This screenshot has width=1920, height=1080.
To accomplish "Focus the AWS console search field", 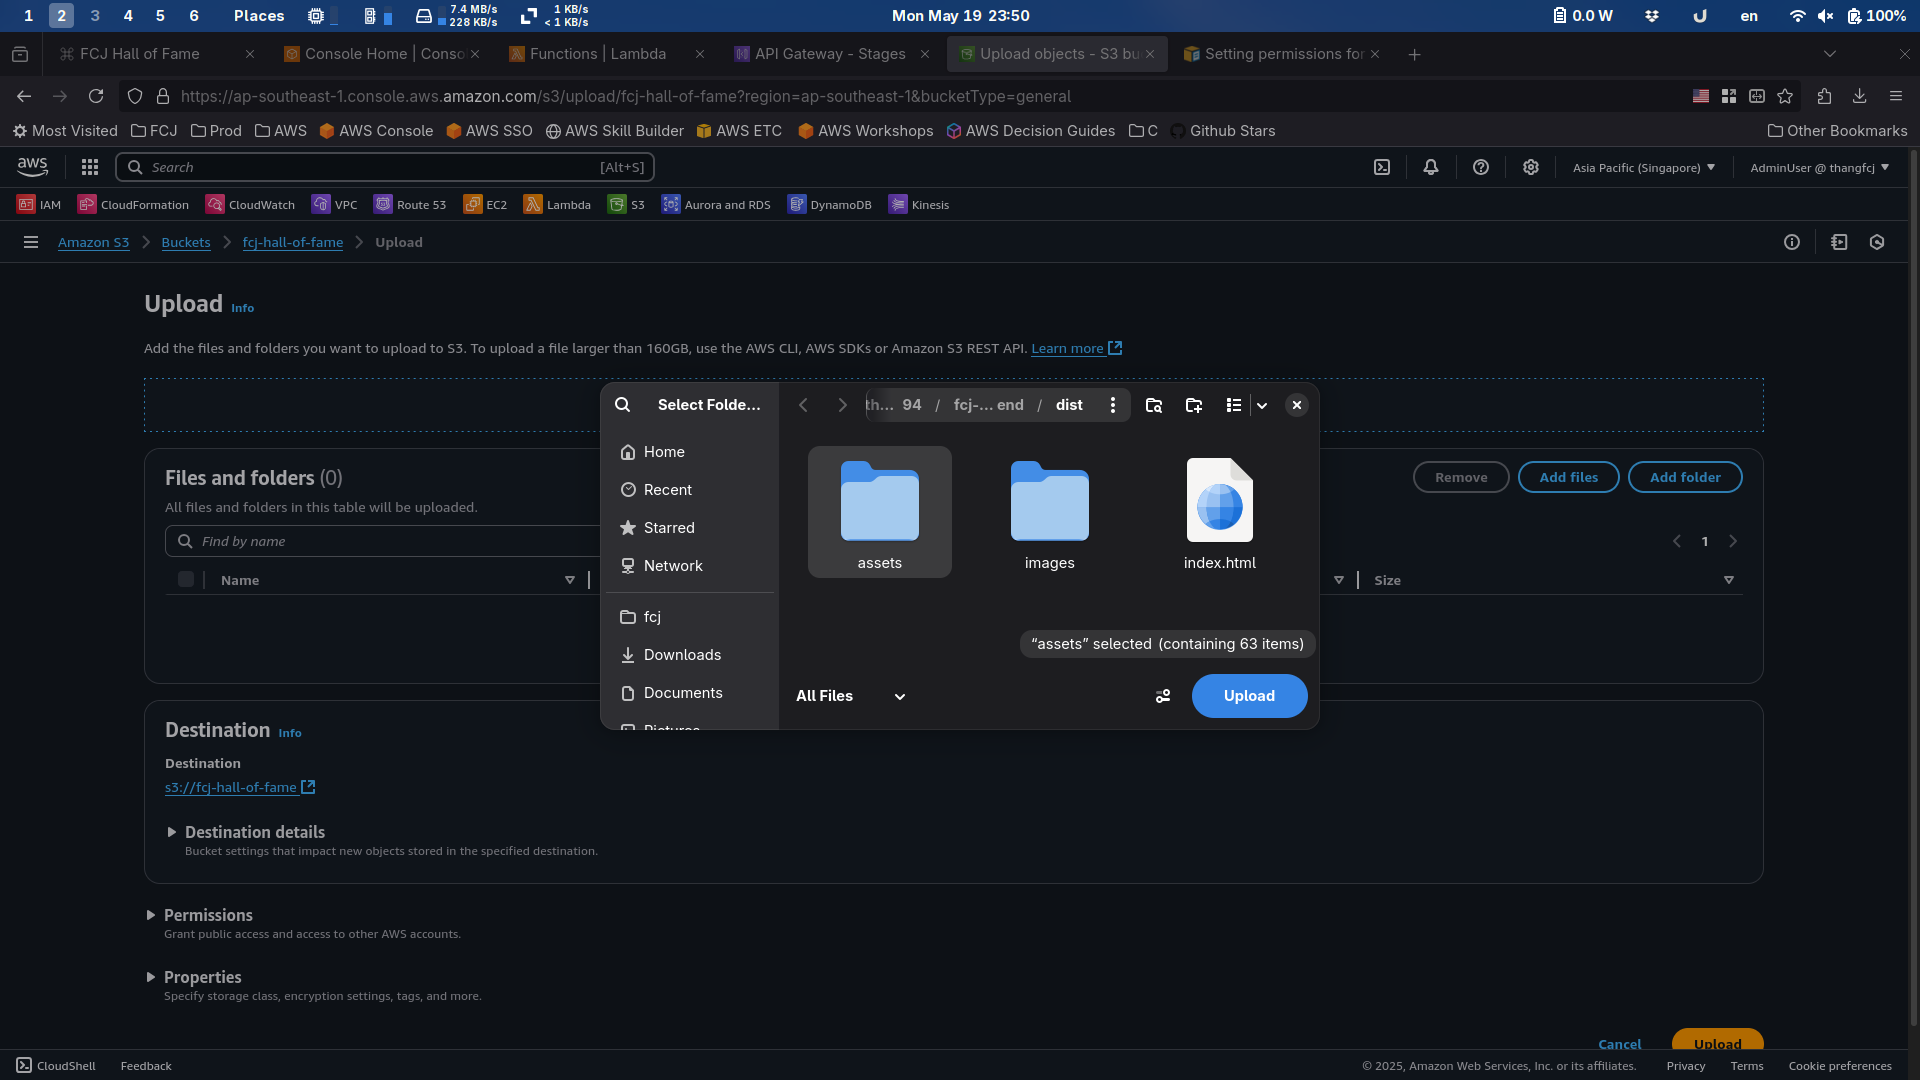I will [x=385, y=167].
